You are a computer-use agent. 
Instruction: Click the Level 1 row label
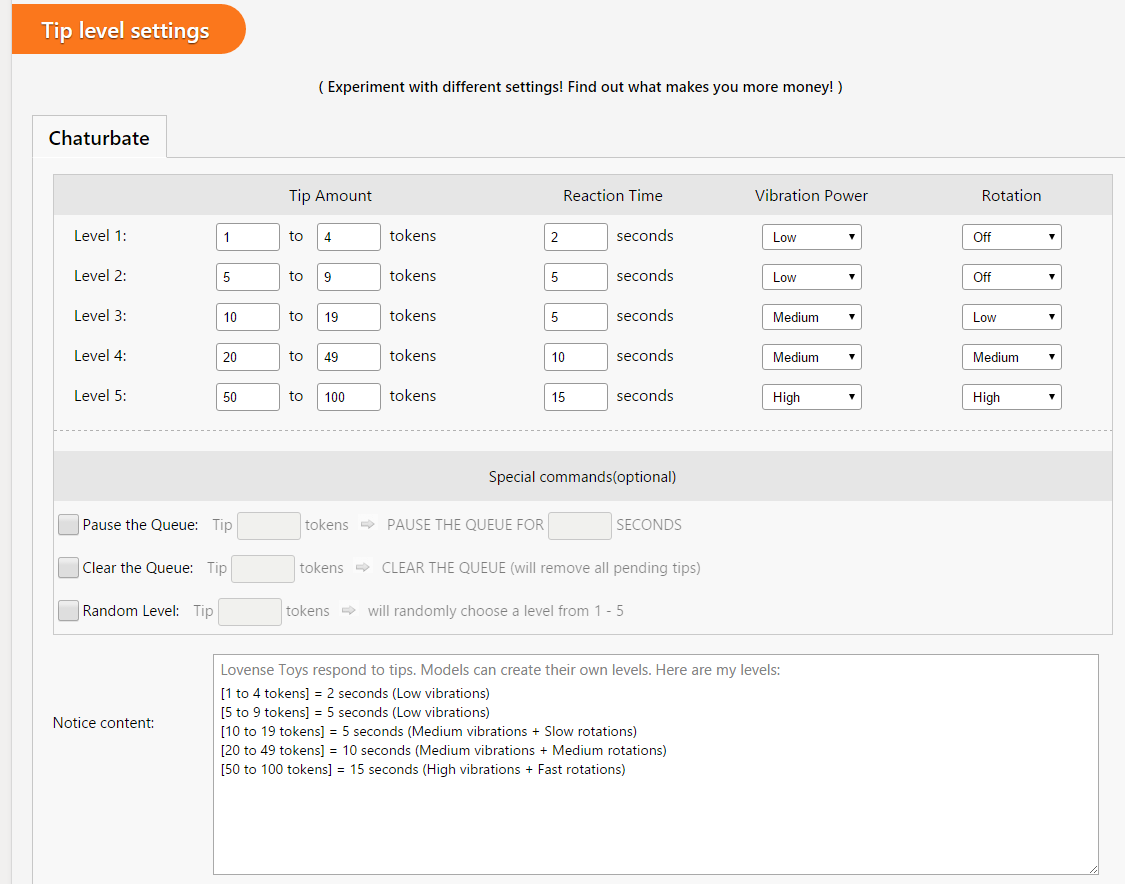point(100,235)
